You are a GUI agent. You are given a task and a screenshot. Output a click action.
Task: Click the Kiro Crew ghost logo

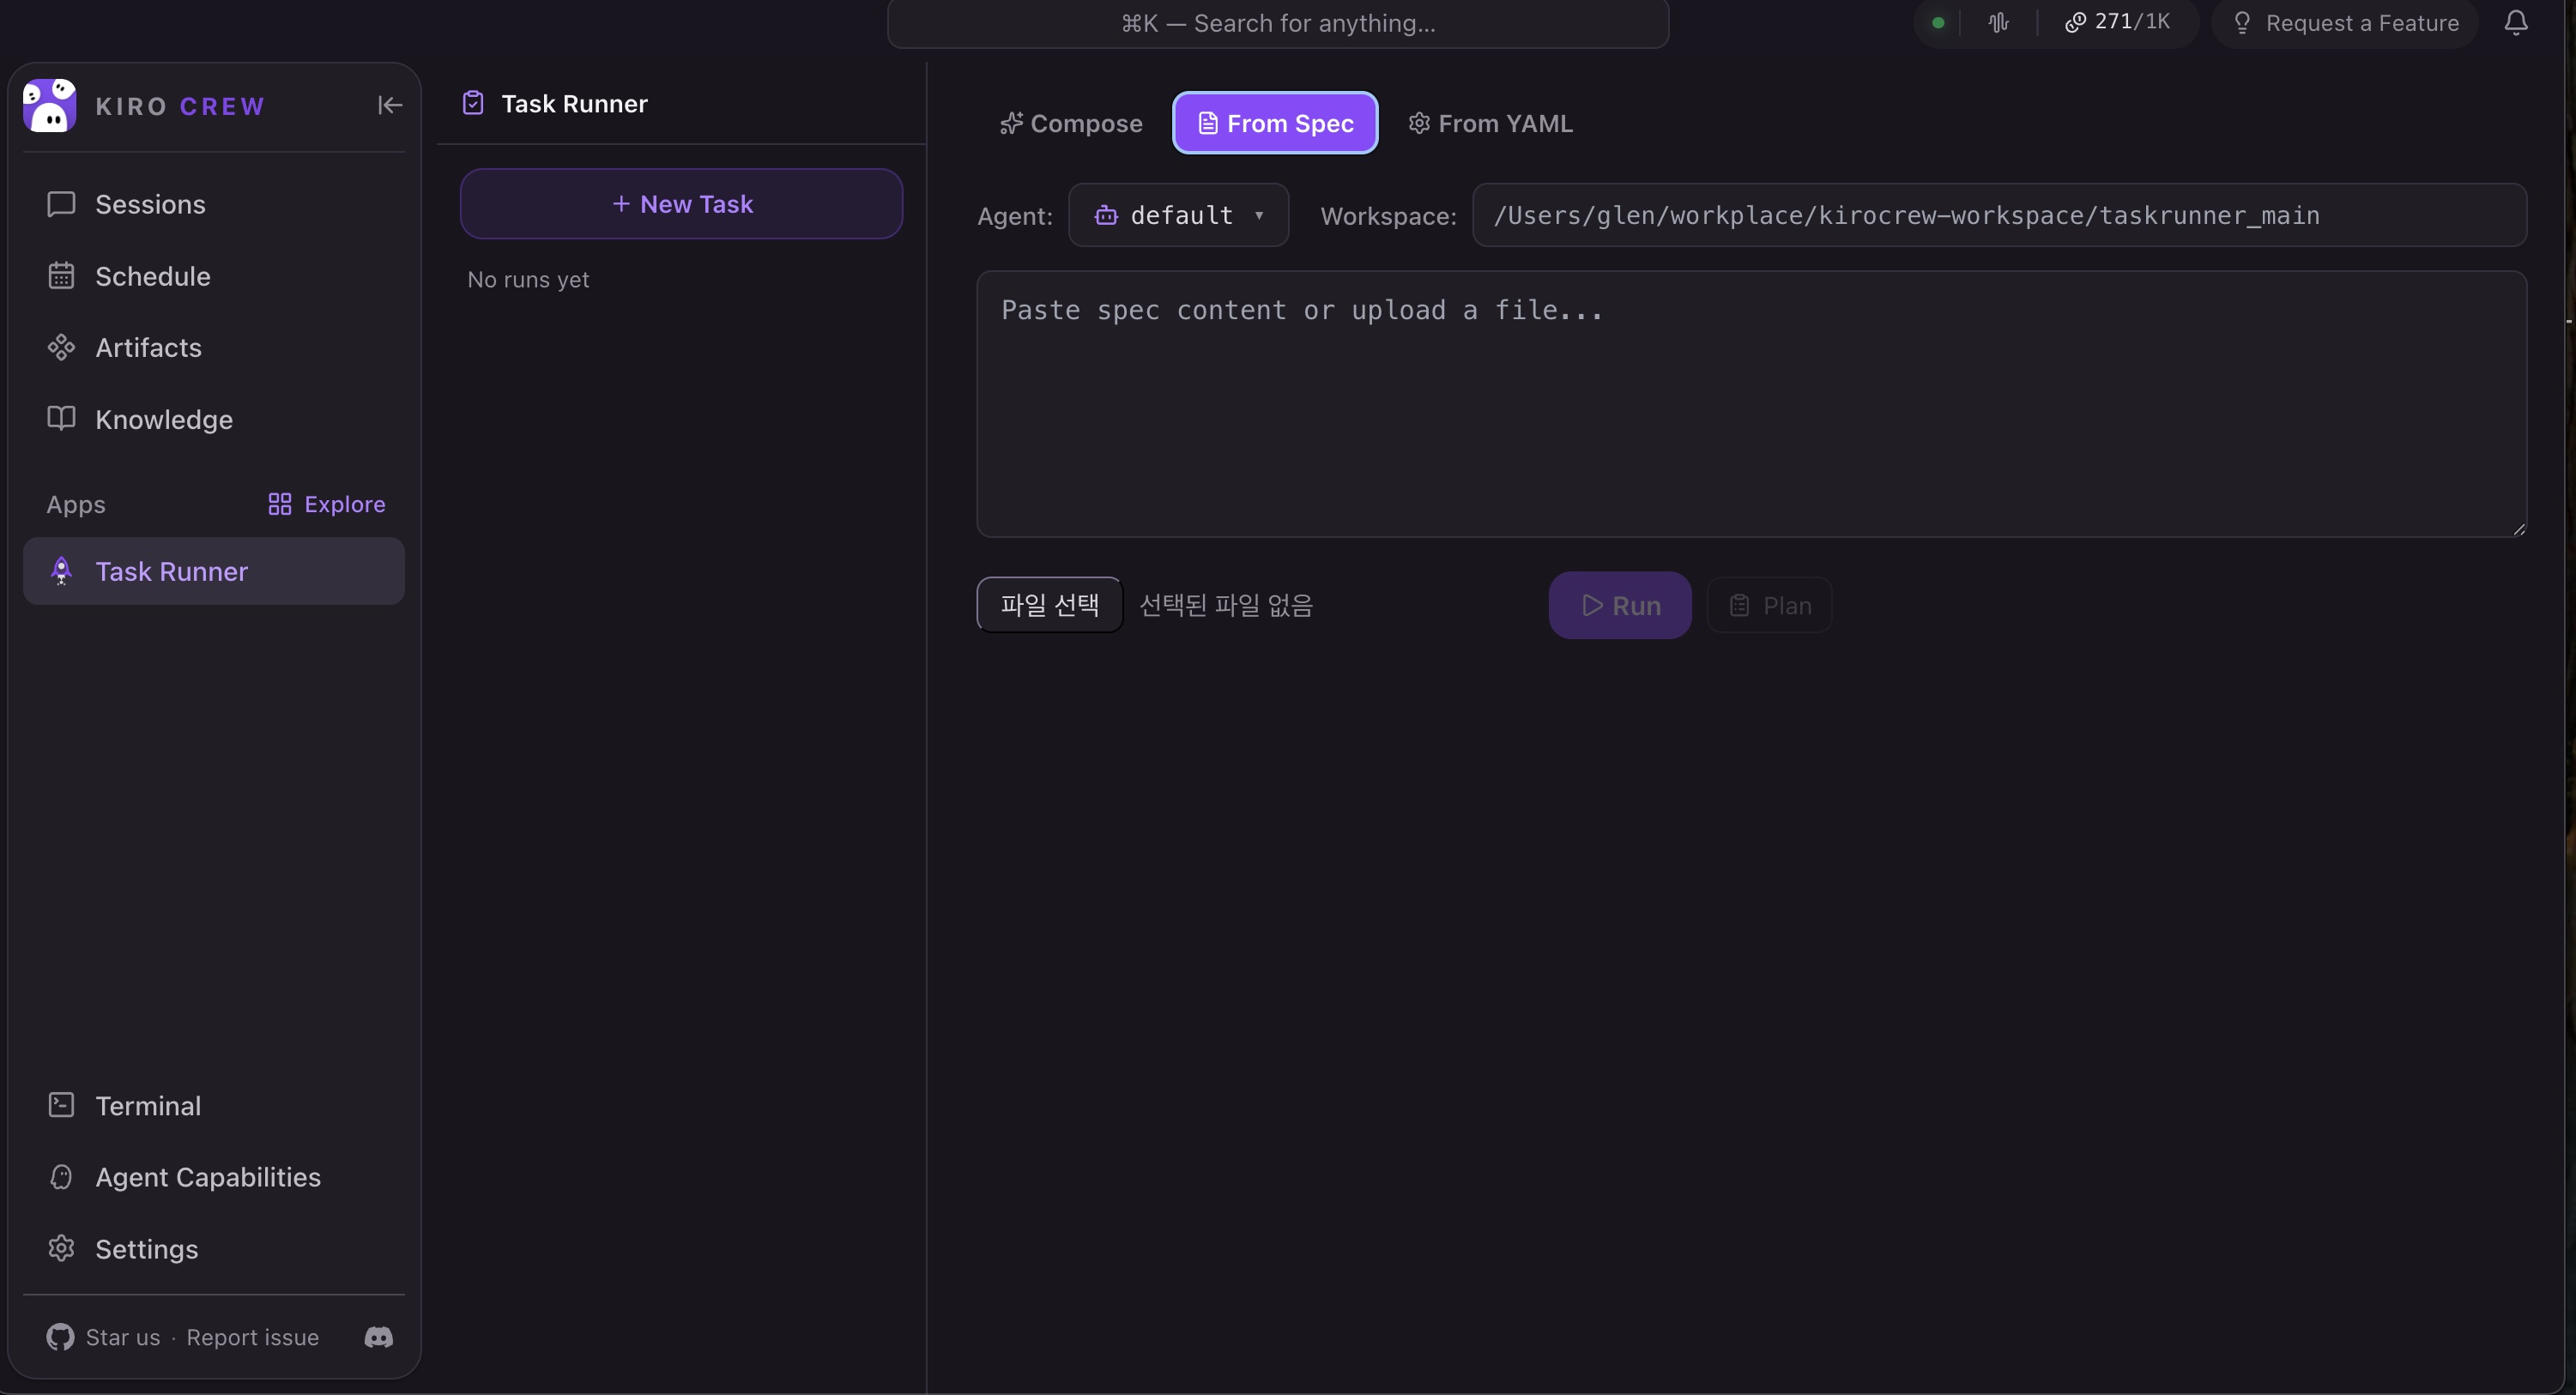tap(49, 105)
